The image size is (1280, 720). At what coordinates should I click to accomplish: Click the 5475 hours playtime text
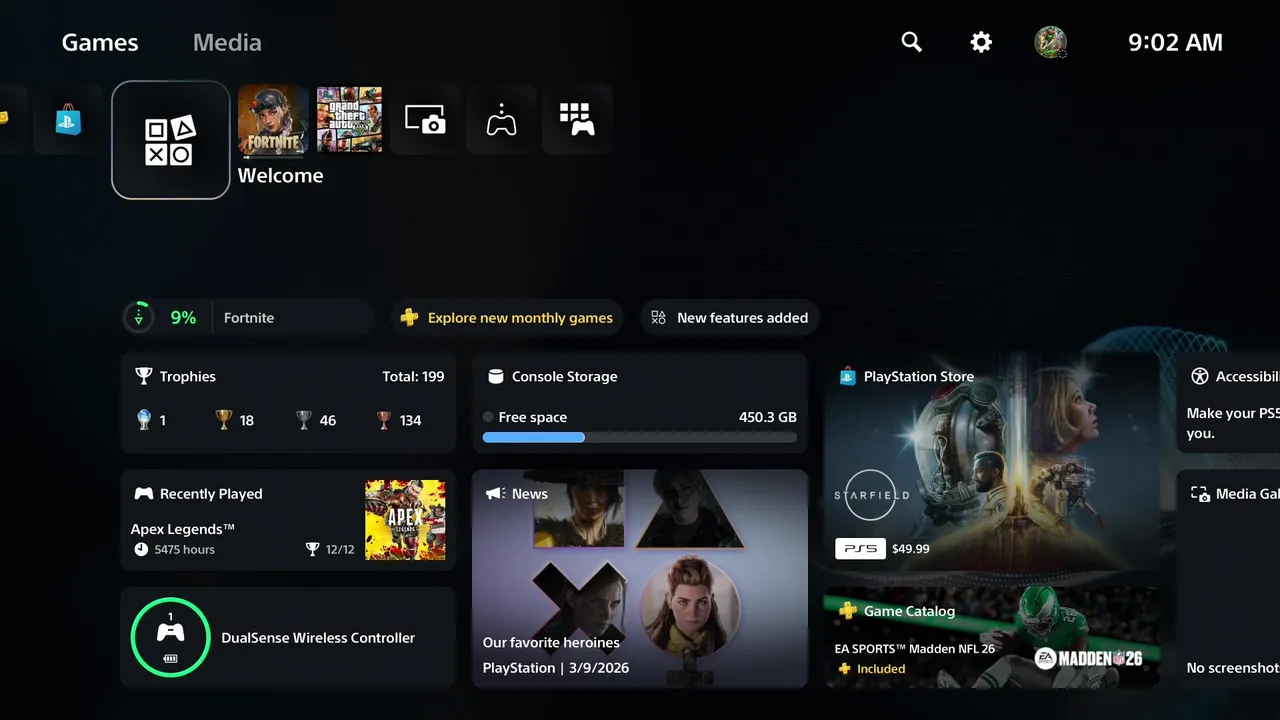[185, 550]
